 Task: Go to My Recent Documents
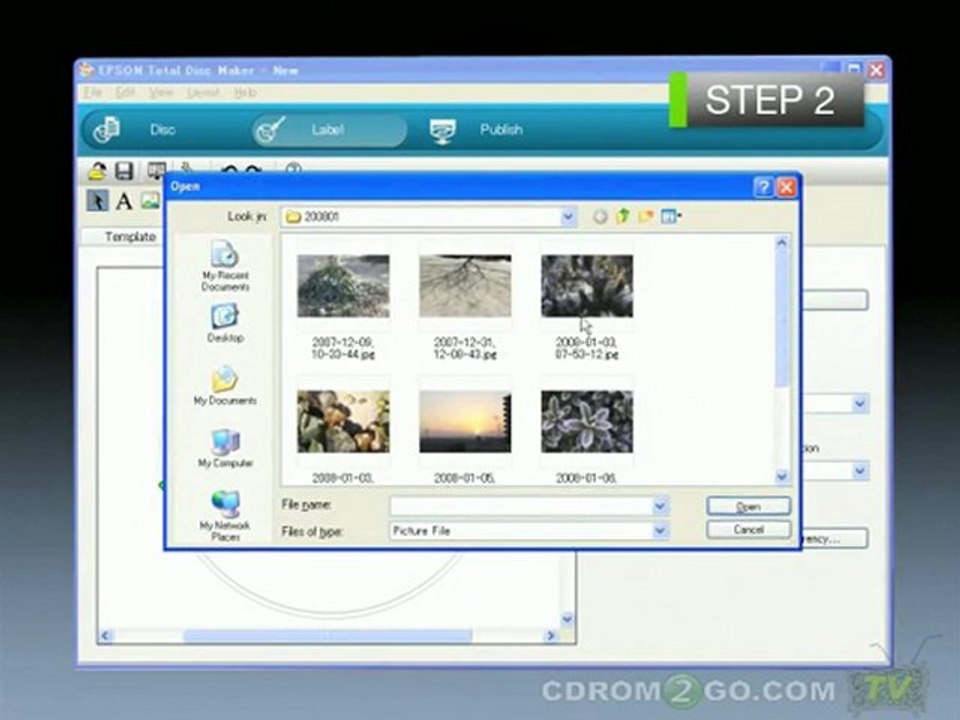coord(225,266)
